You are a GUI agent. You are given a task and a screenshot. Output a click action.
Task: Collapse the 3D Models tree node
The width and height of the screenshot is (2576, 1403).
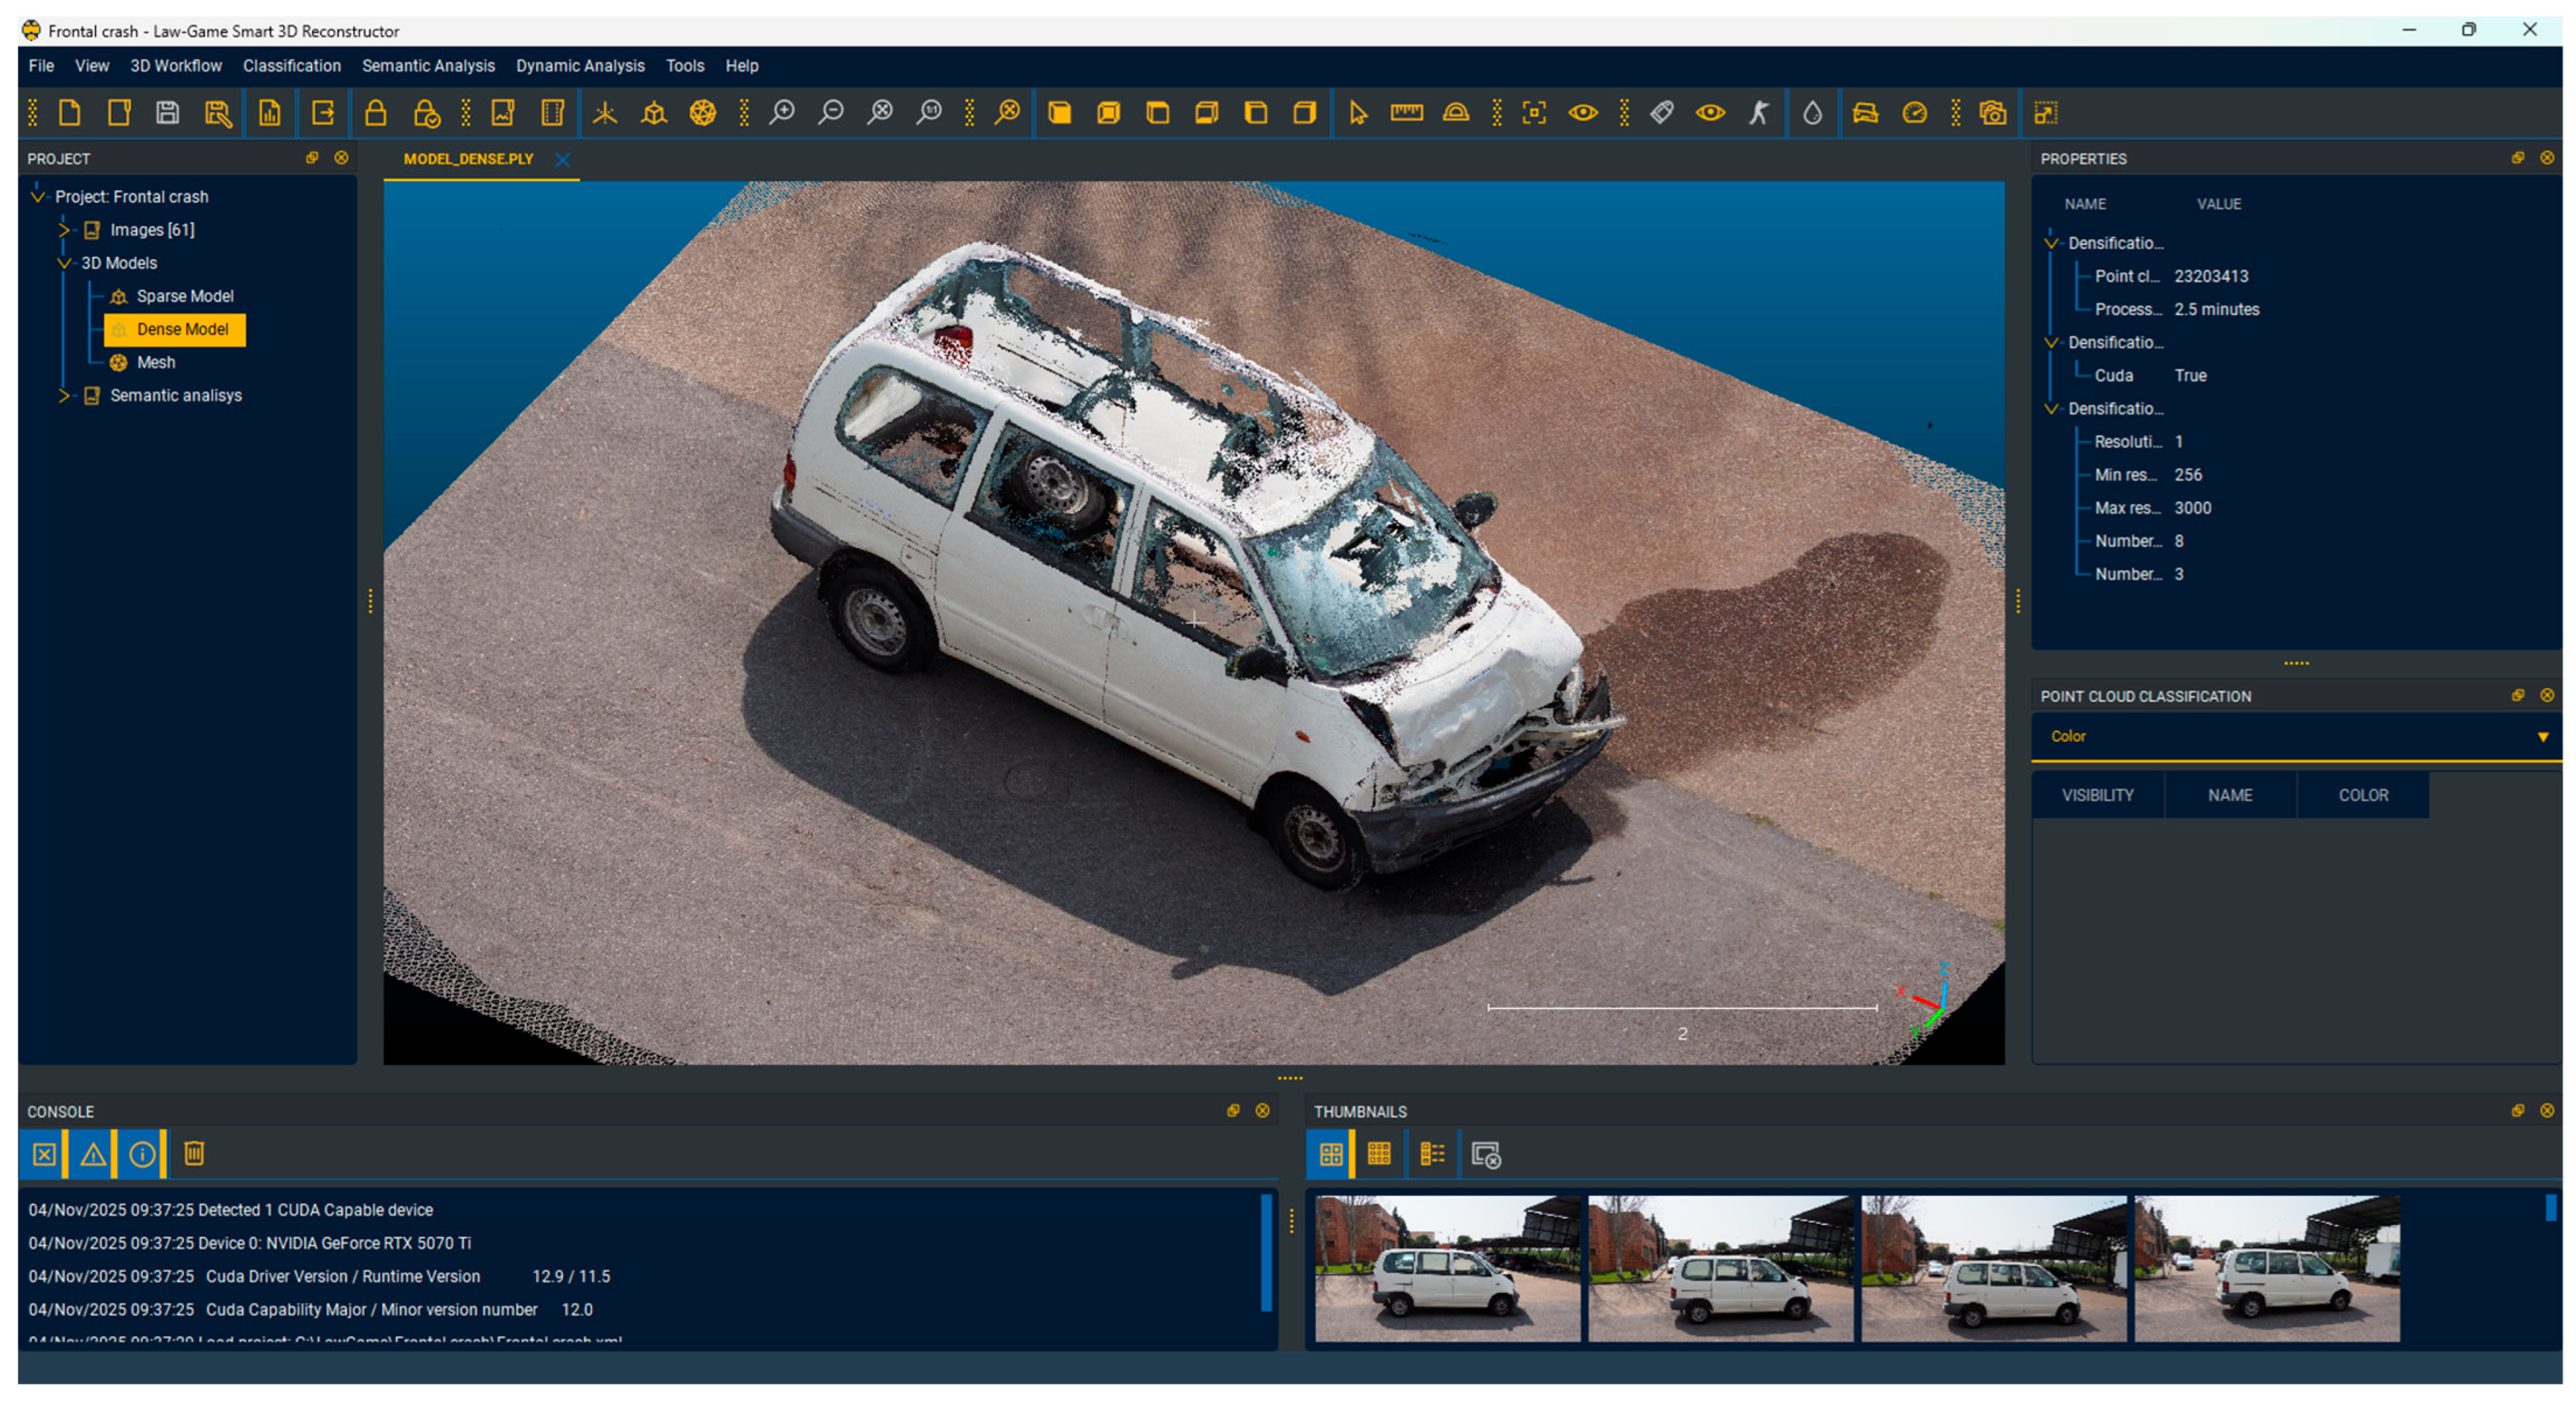[x=64, y=263]
